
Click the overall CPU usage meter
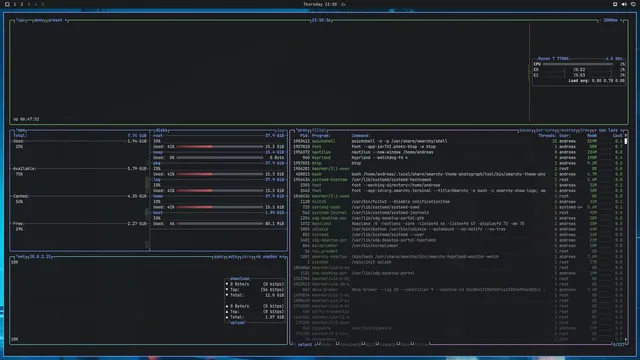(x=578, y=64)
